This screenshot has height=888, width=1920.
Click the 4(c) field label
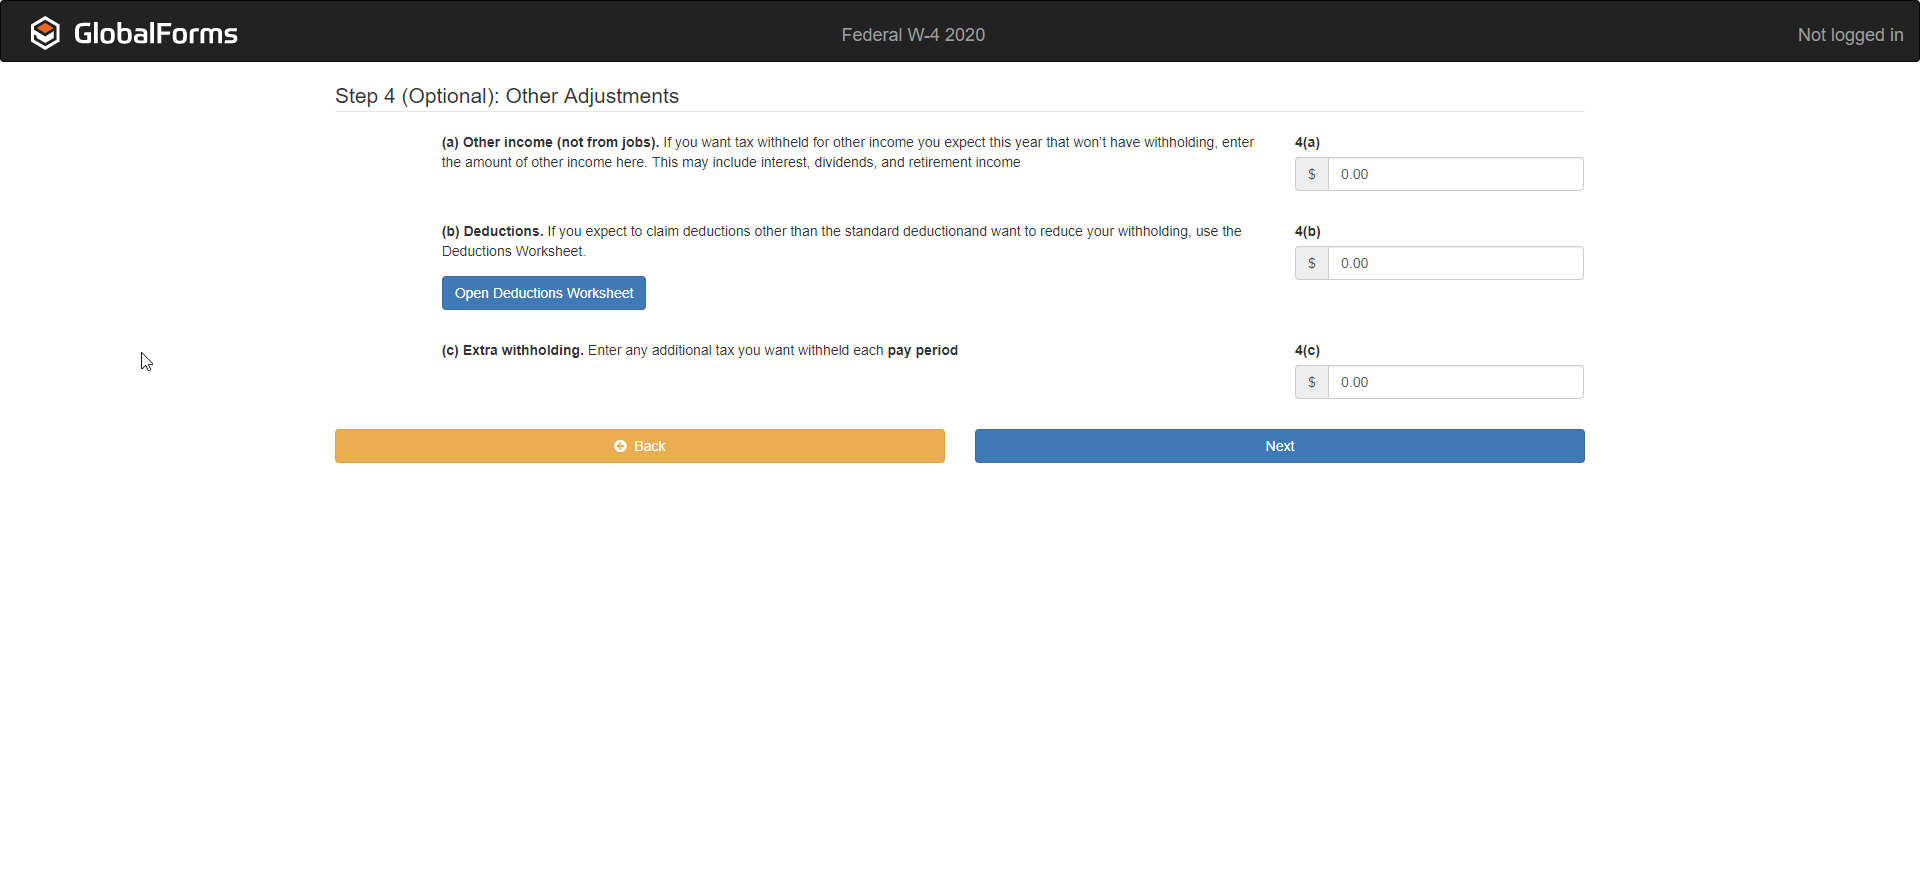coord(1307,350)
